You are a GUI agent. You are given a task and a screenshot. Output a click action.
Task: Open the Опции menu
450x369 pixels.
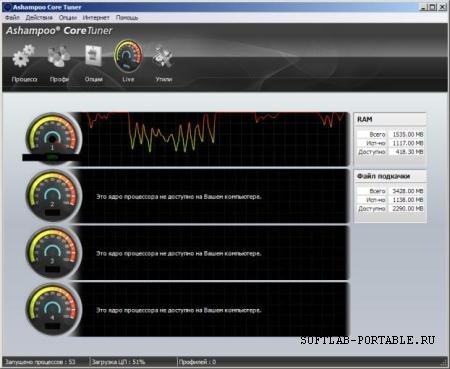[68, 18]
